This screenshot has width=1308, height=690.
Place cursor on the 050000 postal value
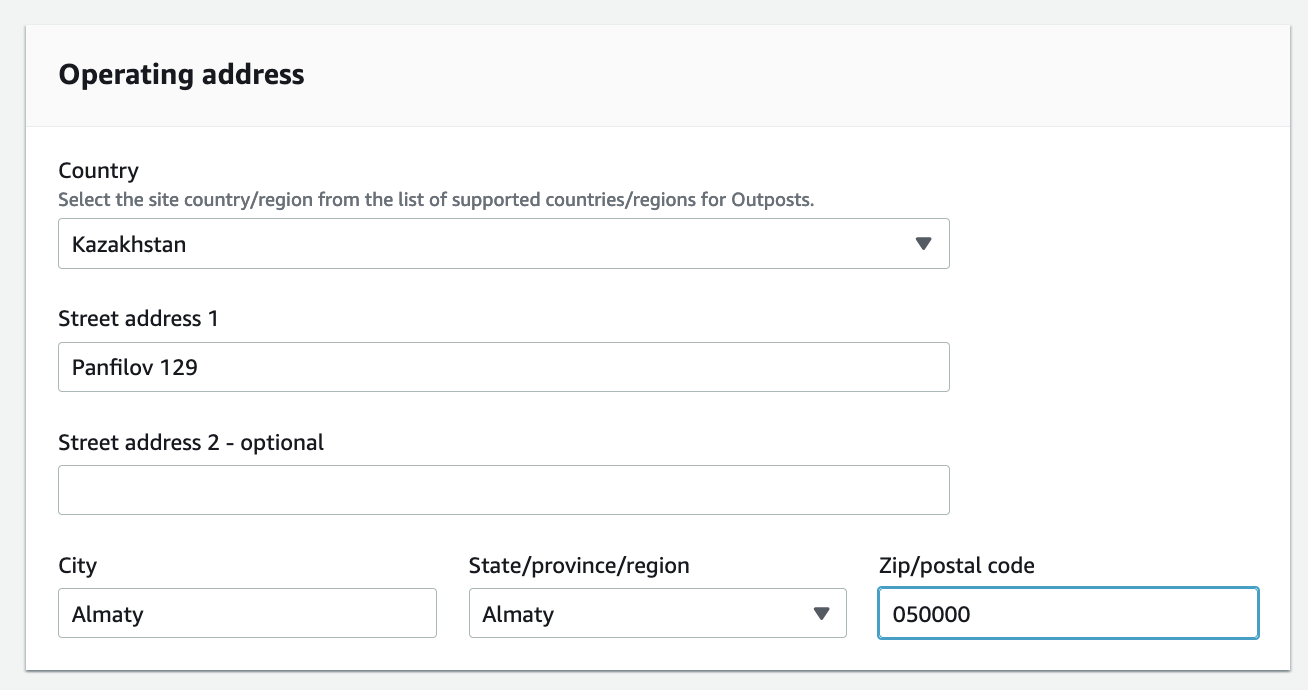click(x=931, y=614)
